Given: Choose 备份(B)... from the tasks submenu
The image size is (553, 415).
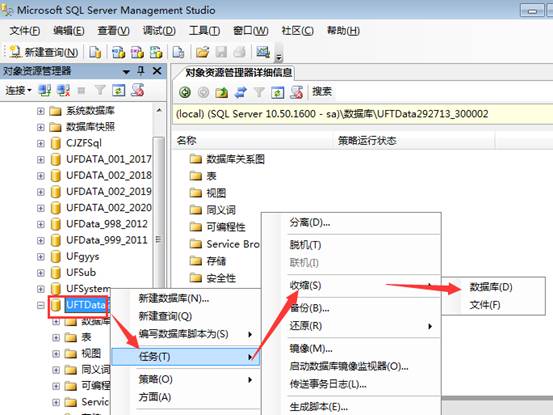Looking at the screenshot, I should 309,308.
